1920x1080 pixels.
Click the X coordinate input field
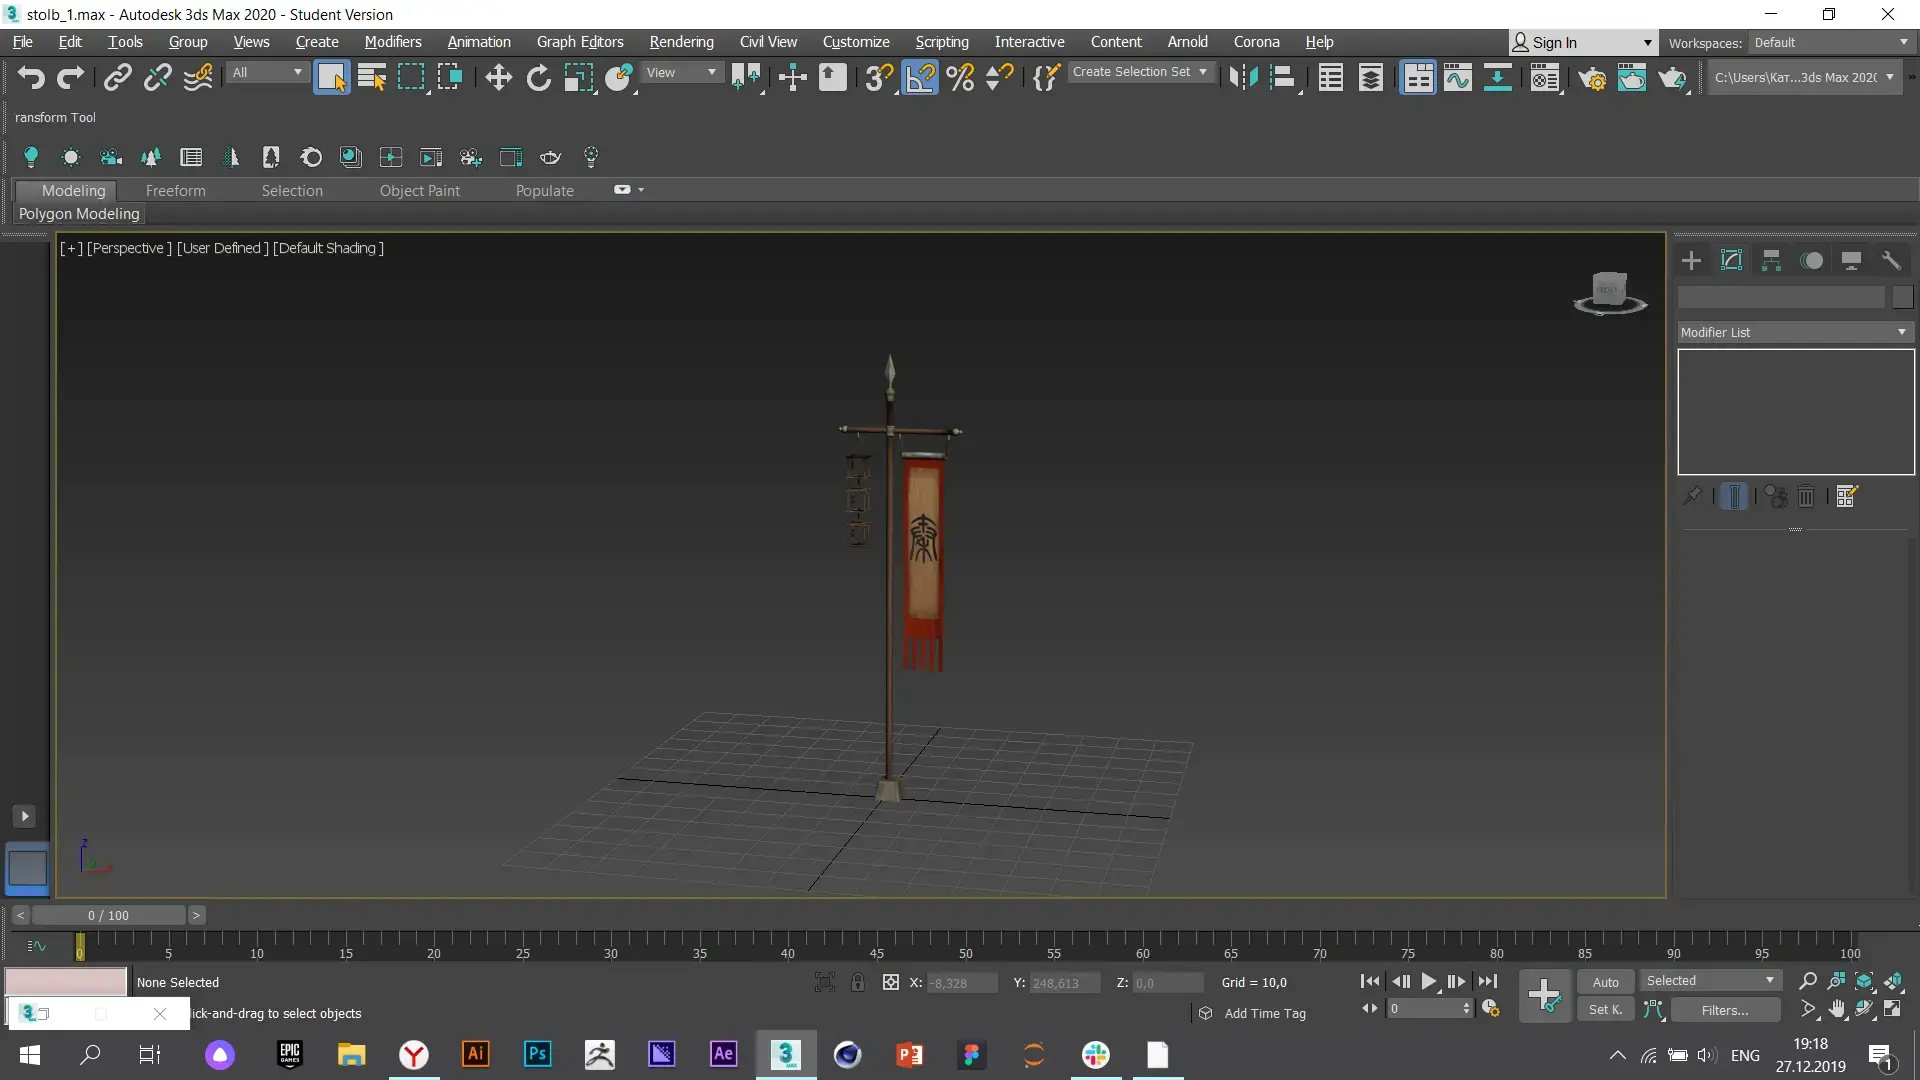pyautogui.click(x=961, y=983)
